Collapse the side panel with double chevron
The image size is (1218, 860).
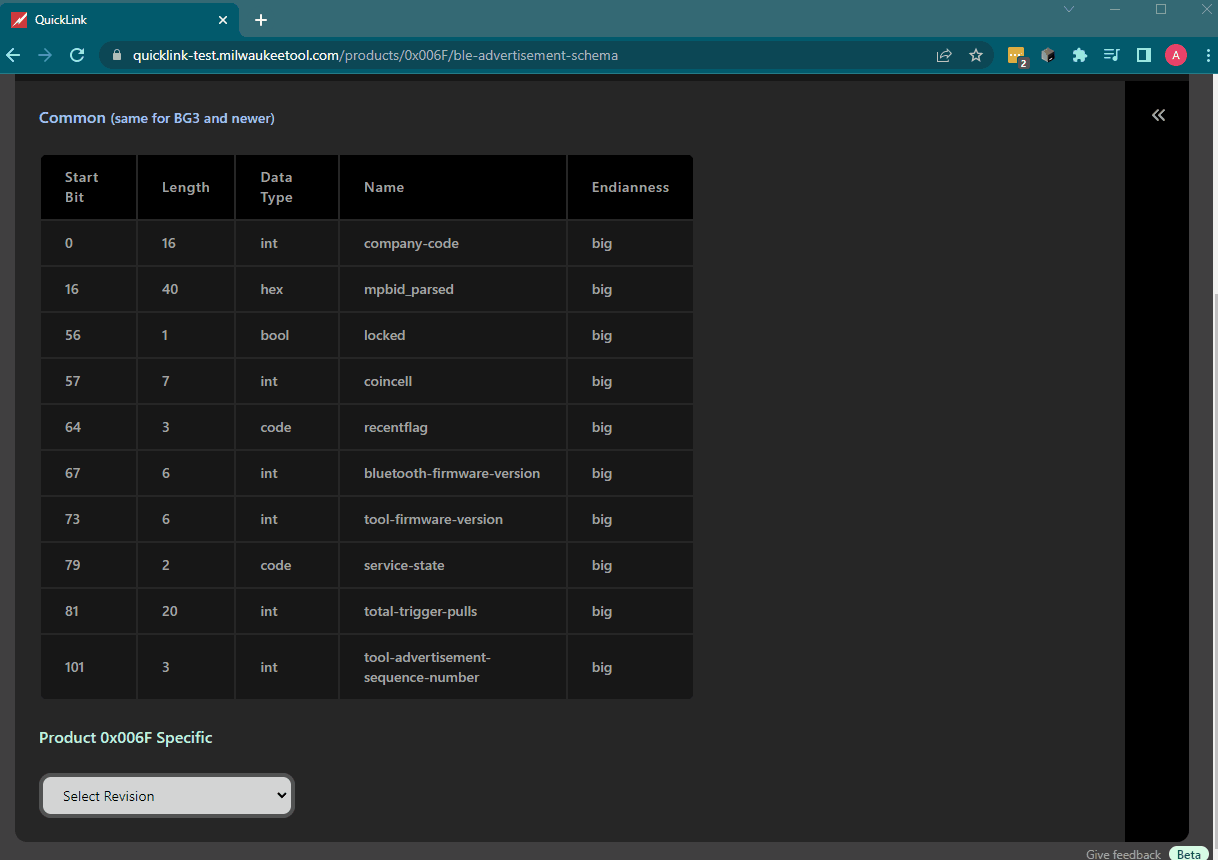click(1158, 115)
